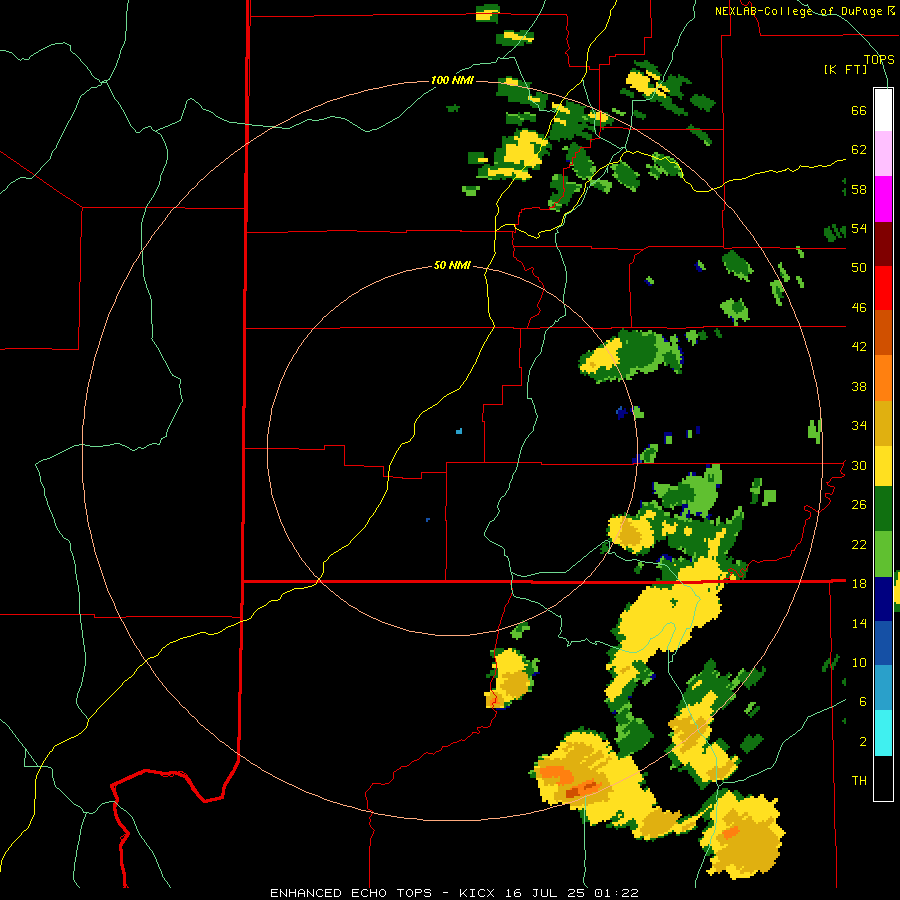Click "ENHANCED ECHO TOPS" in the bottom caption
Screen dimensions: 900x900
[351, 893]
